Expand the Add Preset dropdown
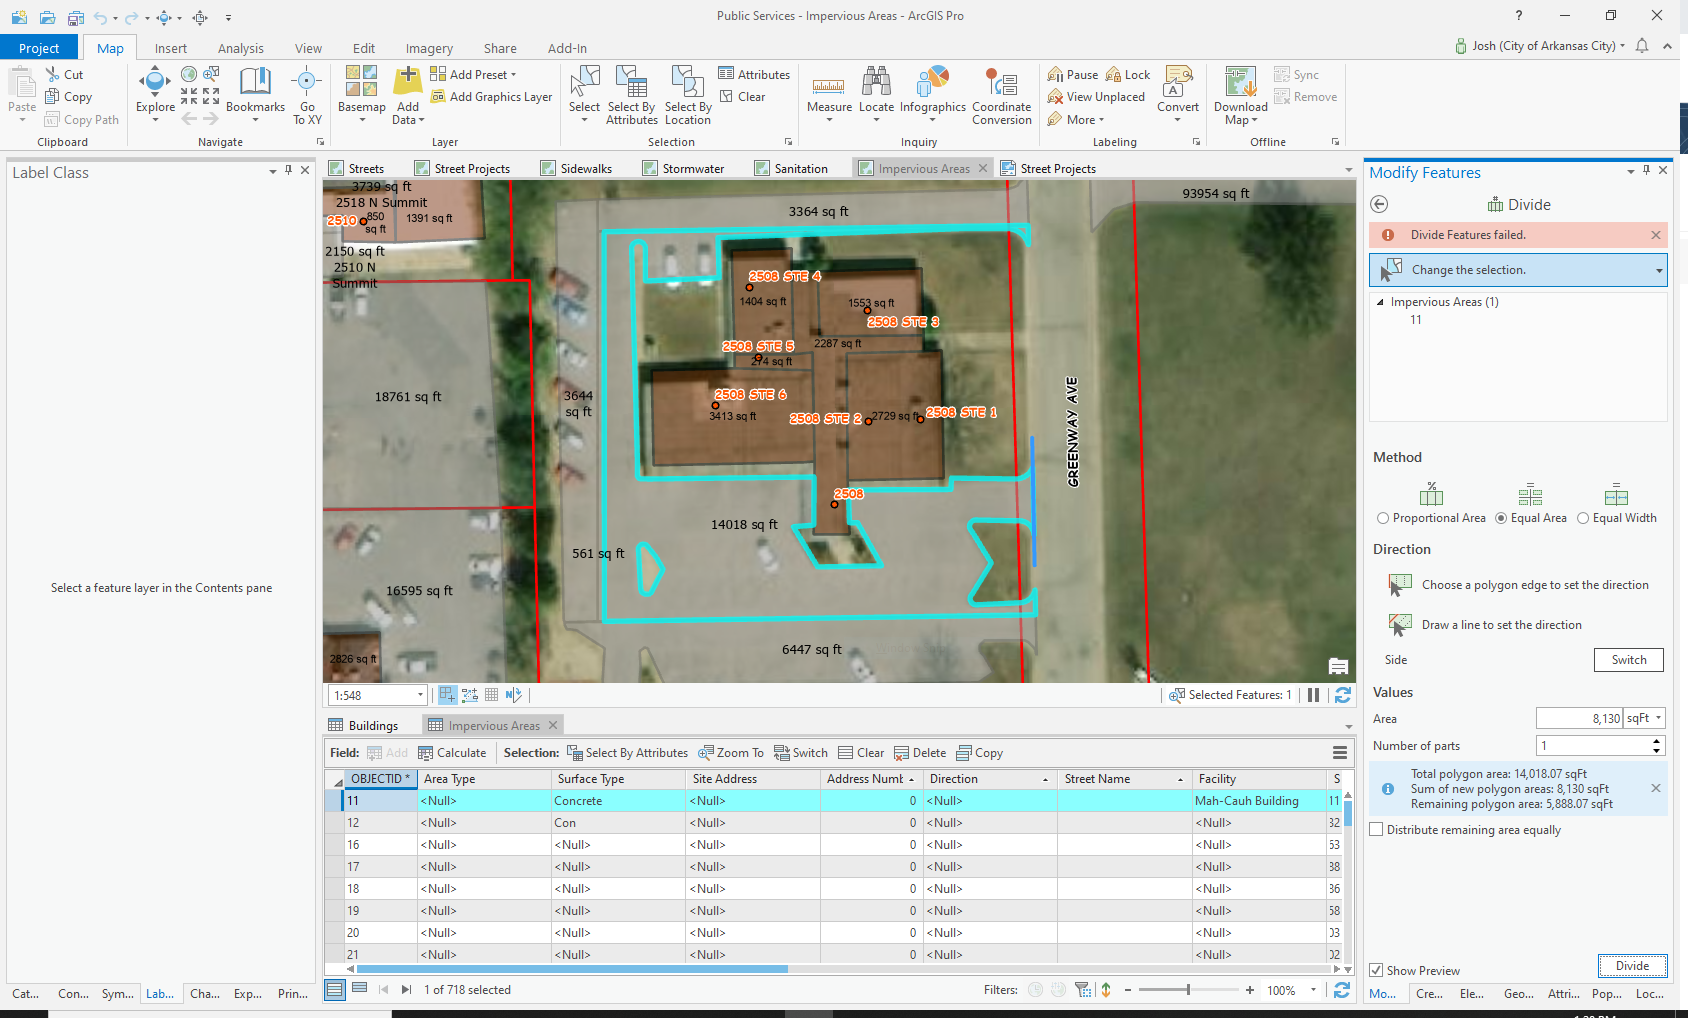Image resolution: width=1688 pixels, height=1018 pixels. tap(514, 75)
